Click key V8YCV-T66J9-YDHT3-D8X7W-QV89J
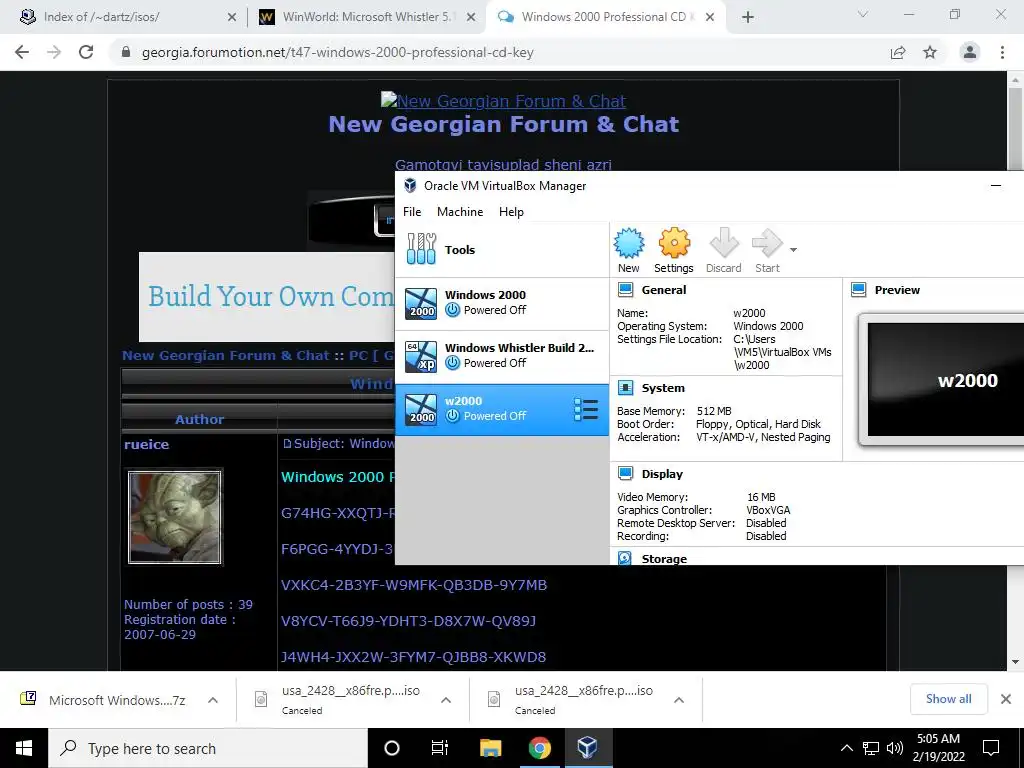Image resolution: width=1024 pixels, height=768 pixels. pos(408,621)
